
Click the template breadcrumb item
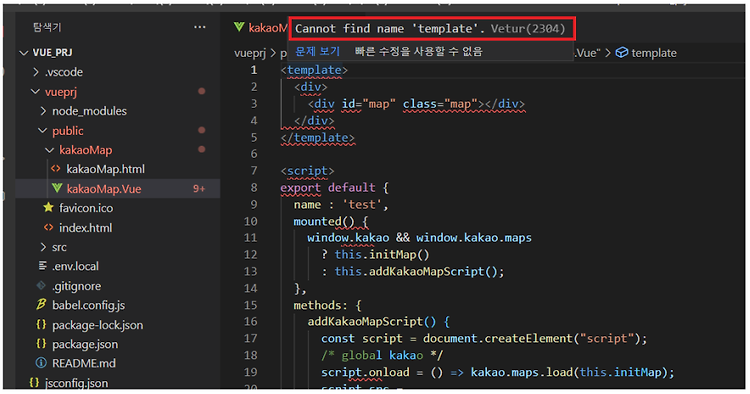(654, 53)
